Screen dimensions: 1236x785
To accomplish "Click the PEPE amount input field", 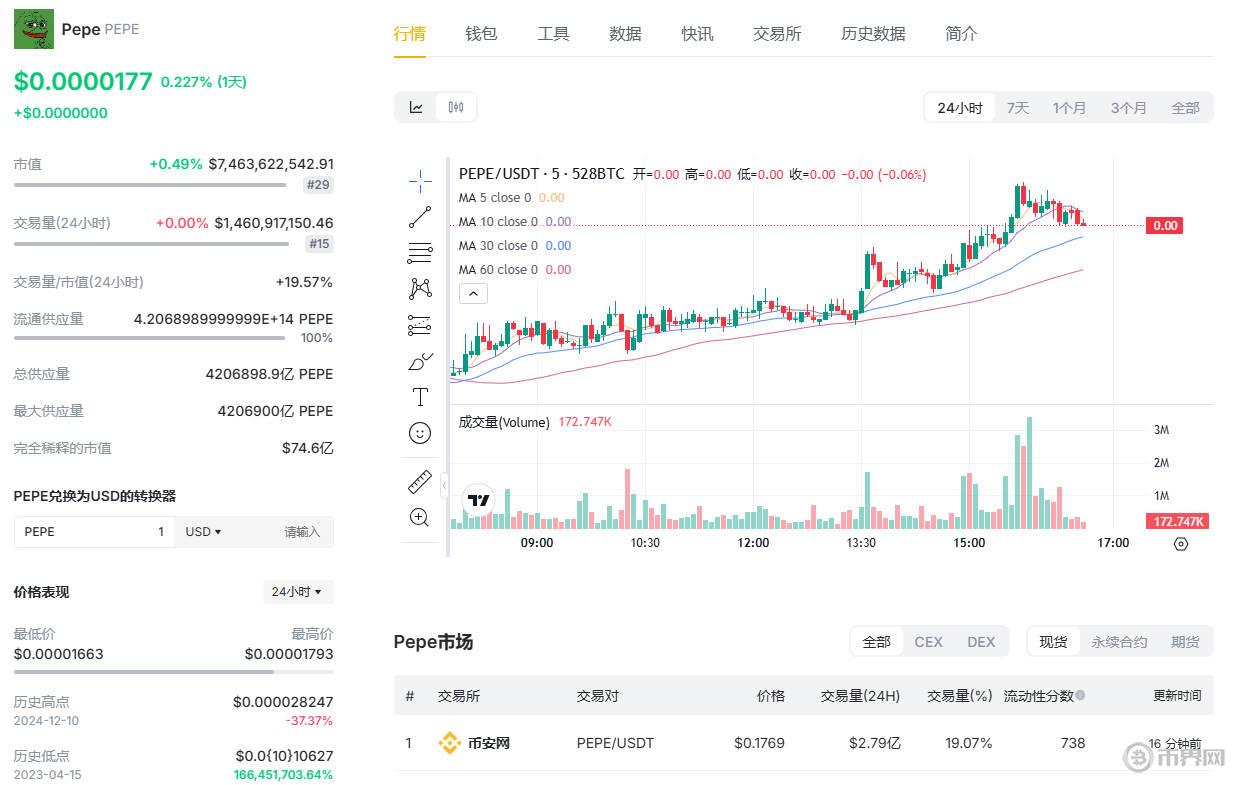I will (x=94, y=532).
